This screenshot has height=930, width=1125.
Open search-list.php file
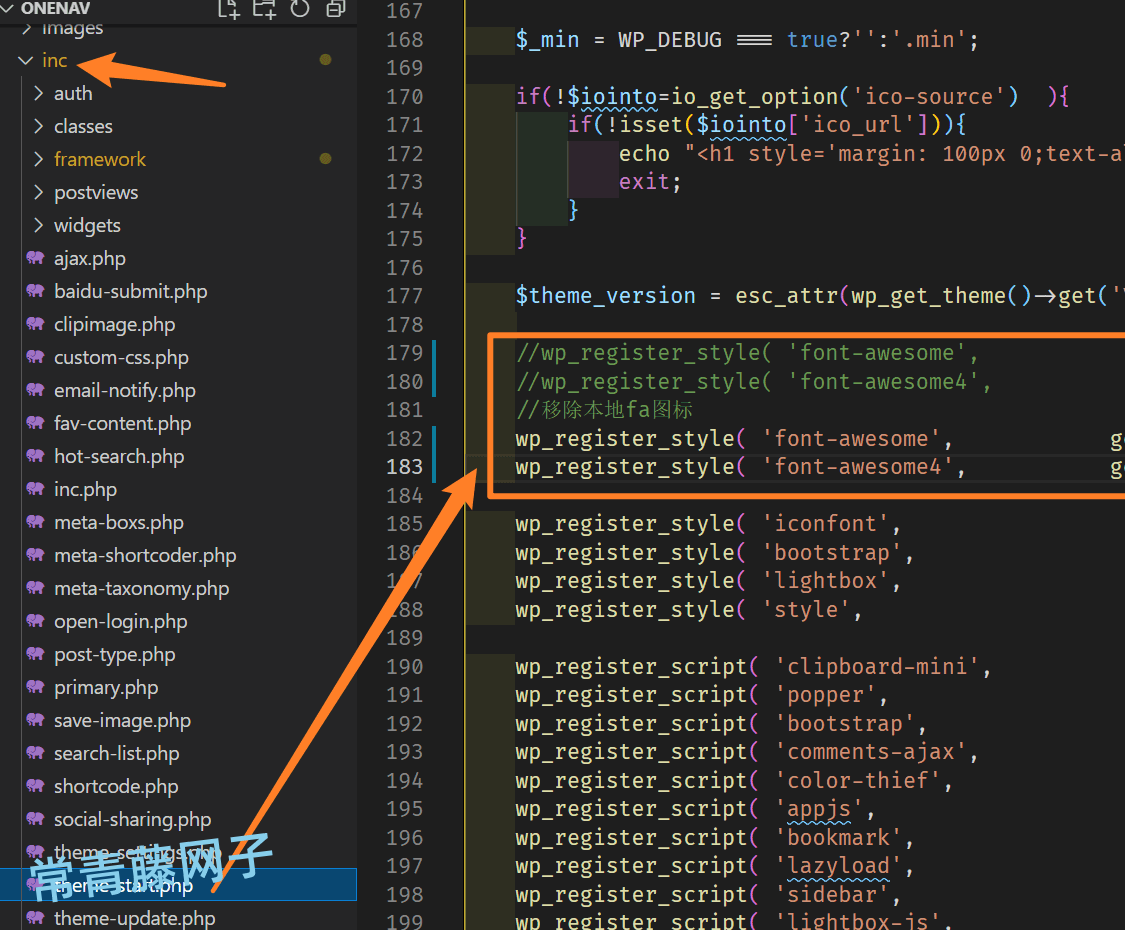pyautogui.click(x=117, y=753)
